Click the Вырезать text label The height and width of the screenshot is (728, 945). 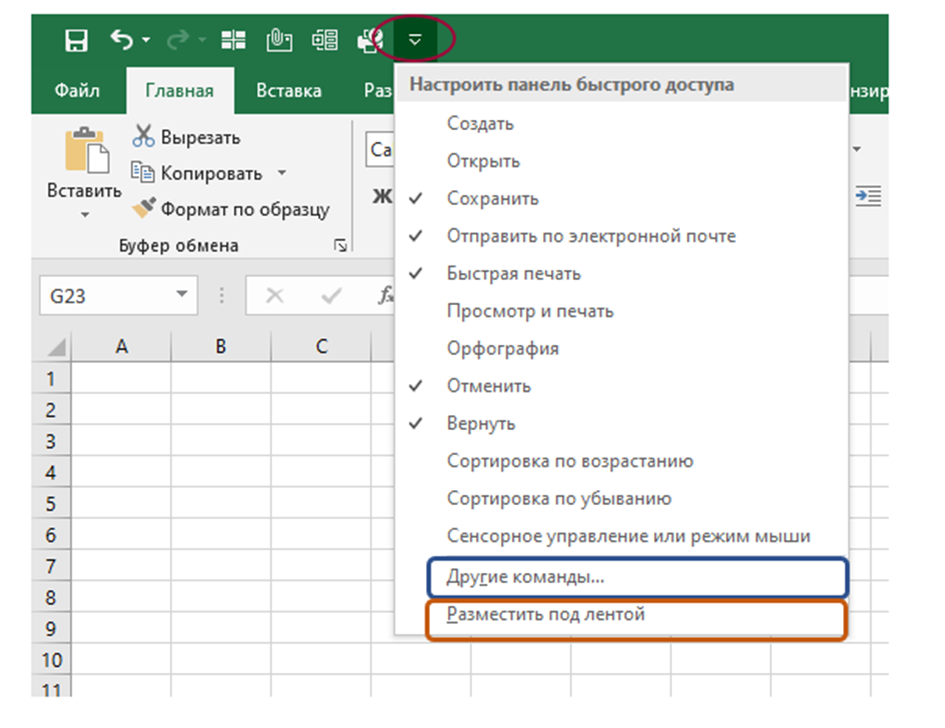201,137
